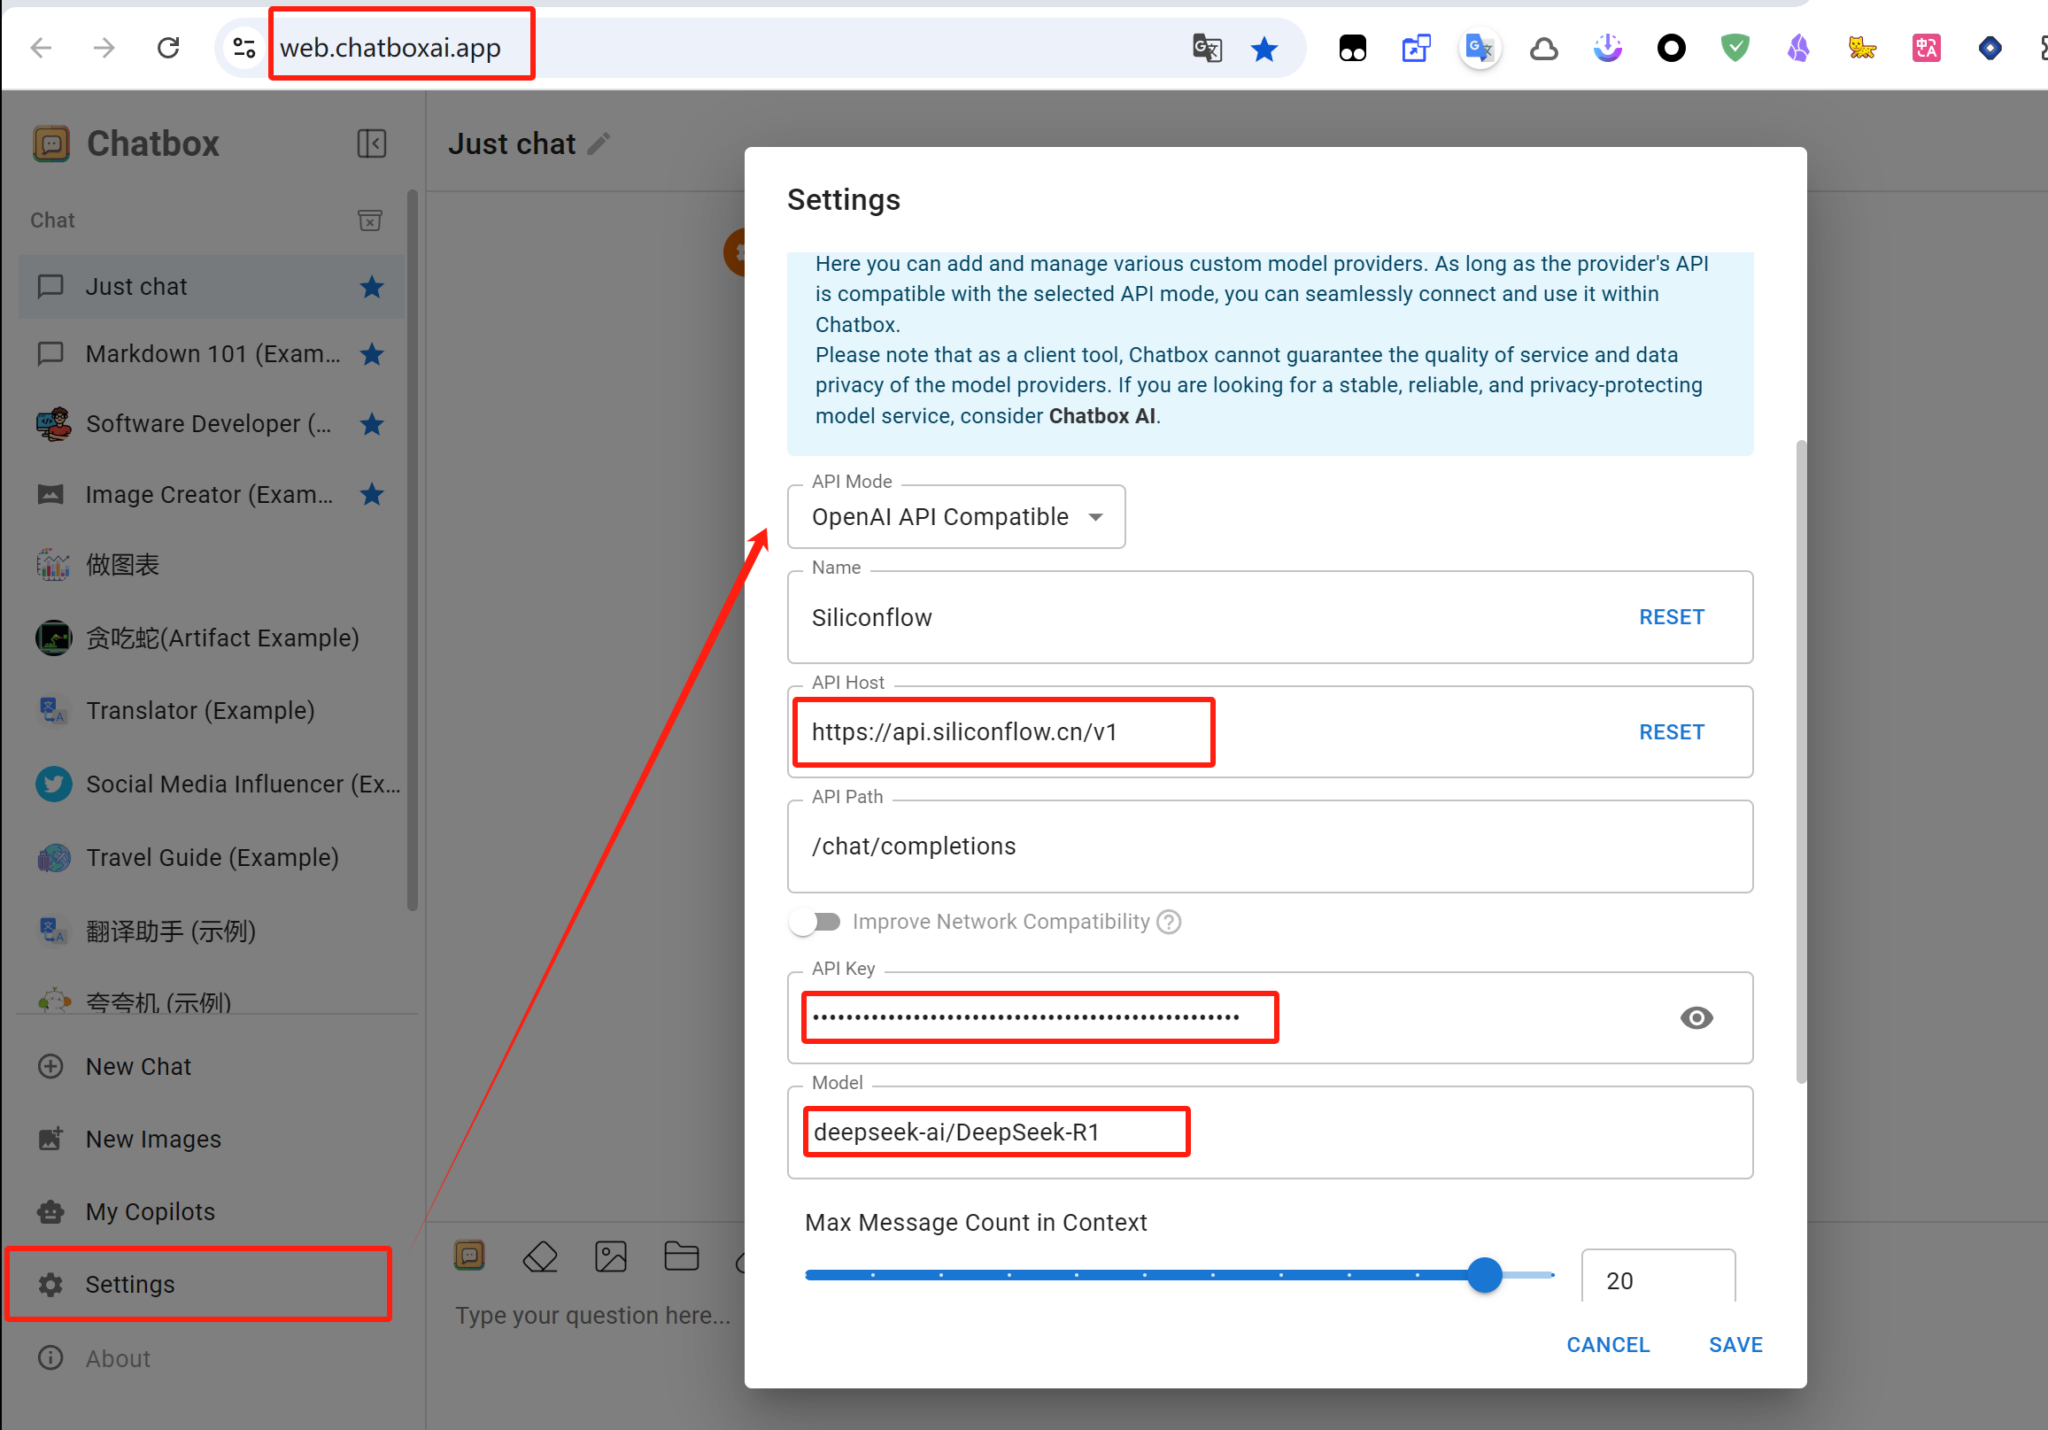Collapse the Chatbox sidebar panel icon

(x=371, y=144)
